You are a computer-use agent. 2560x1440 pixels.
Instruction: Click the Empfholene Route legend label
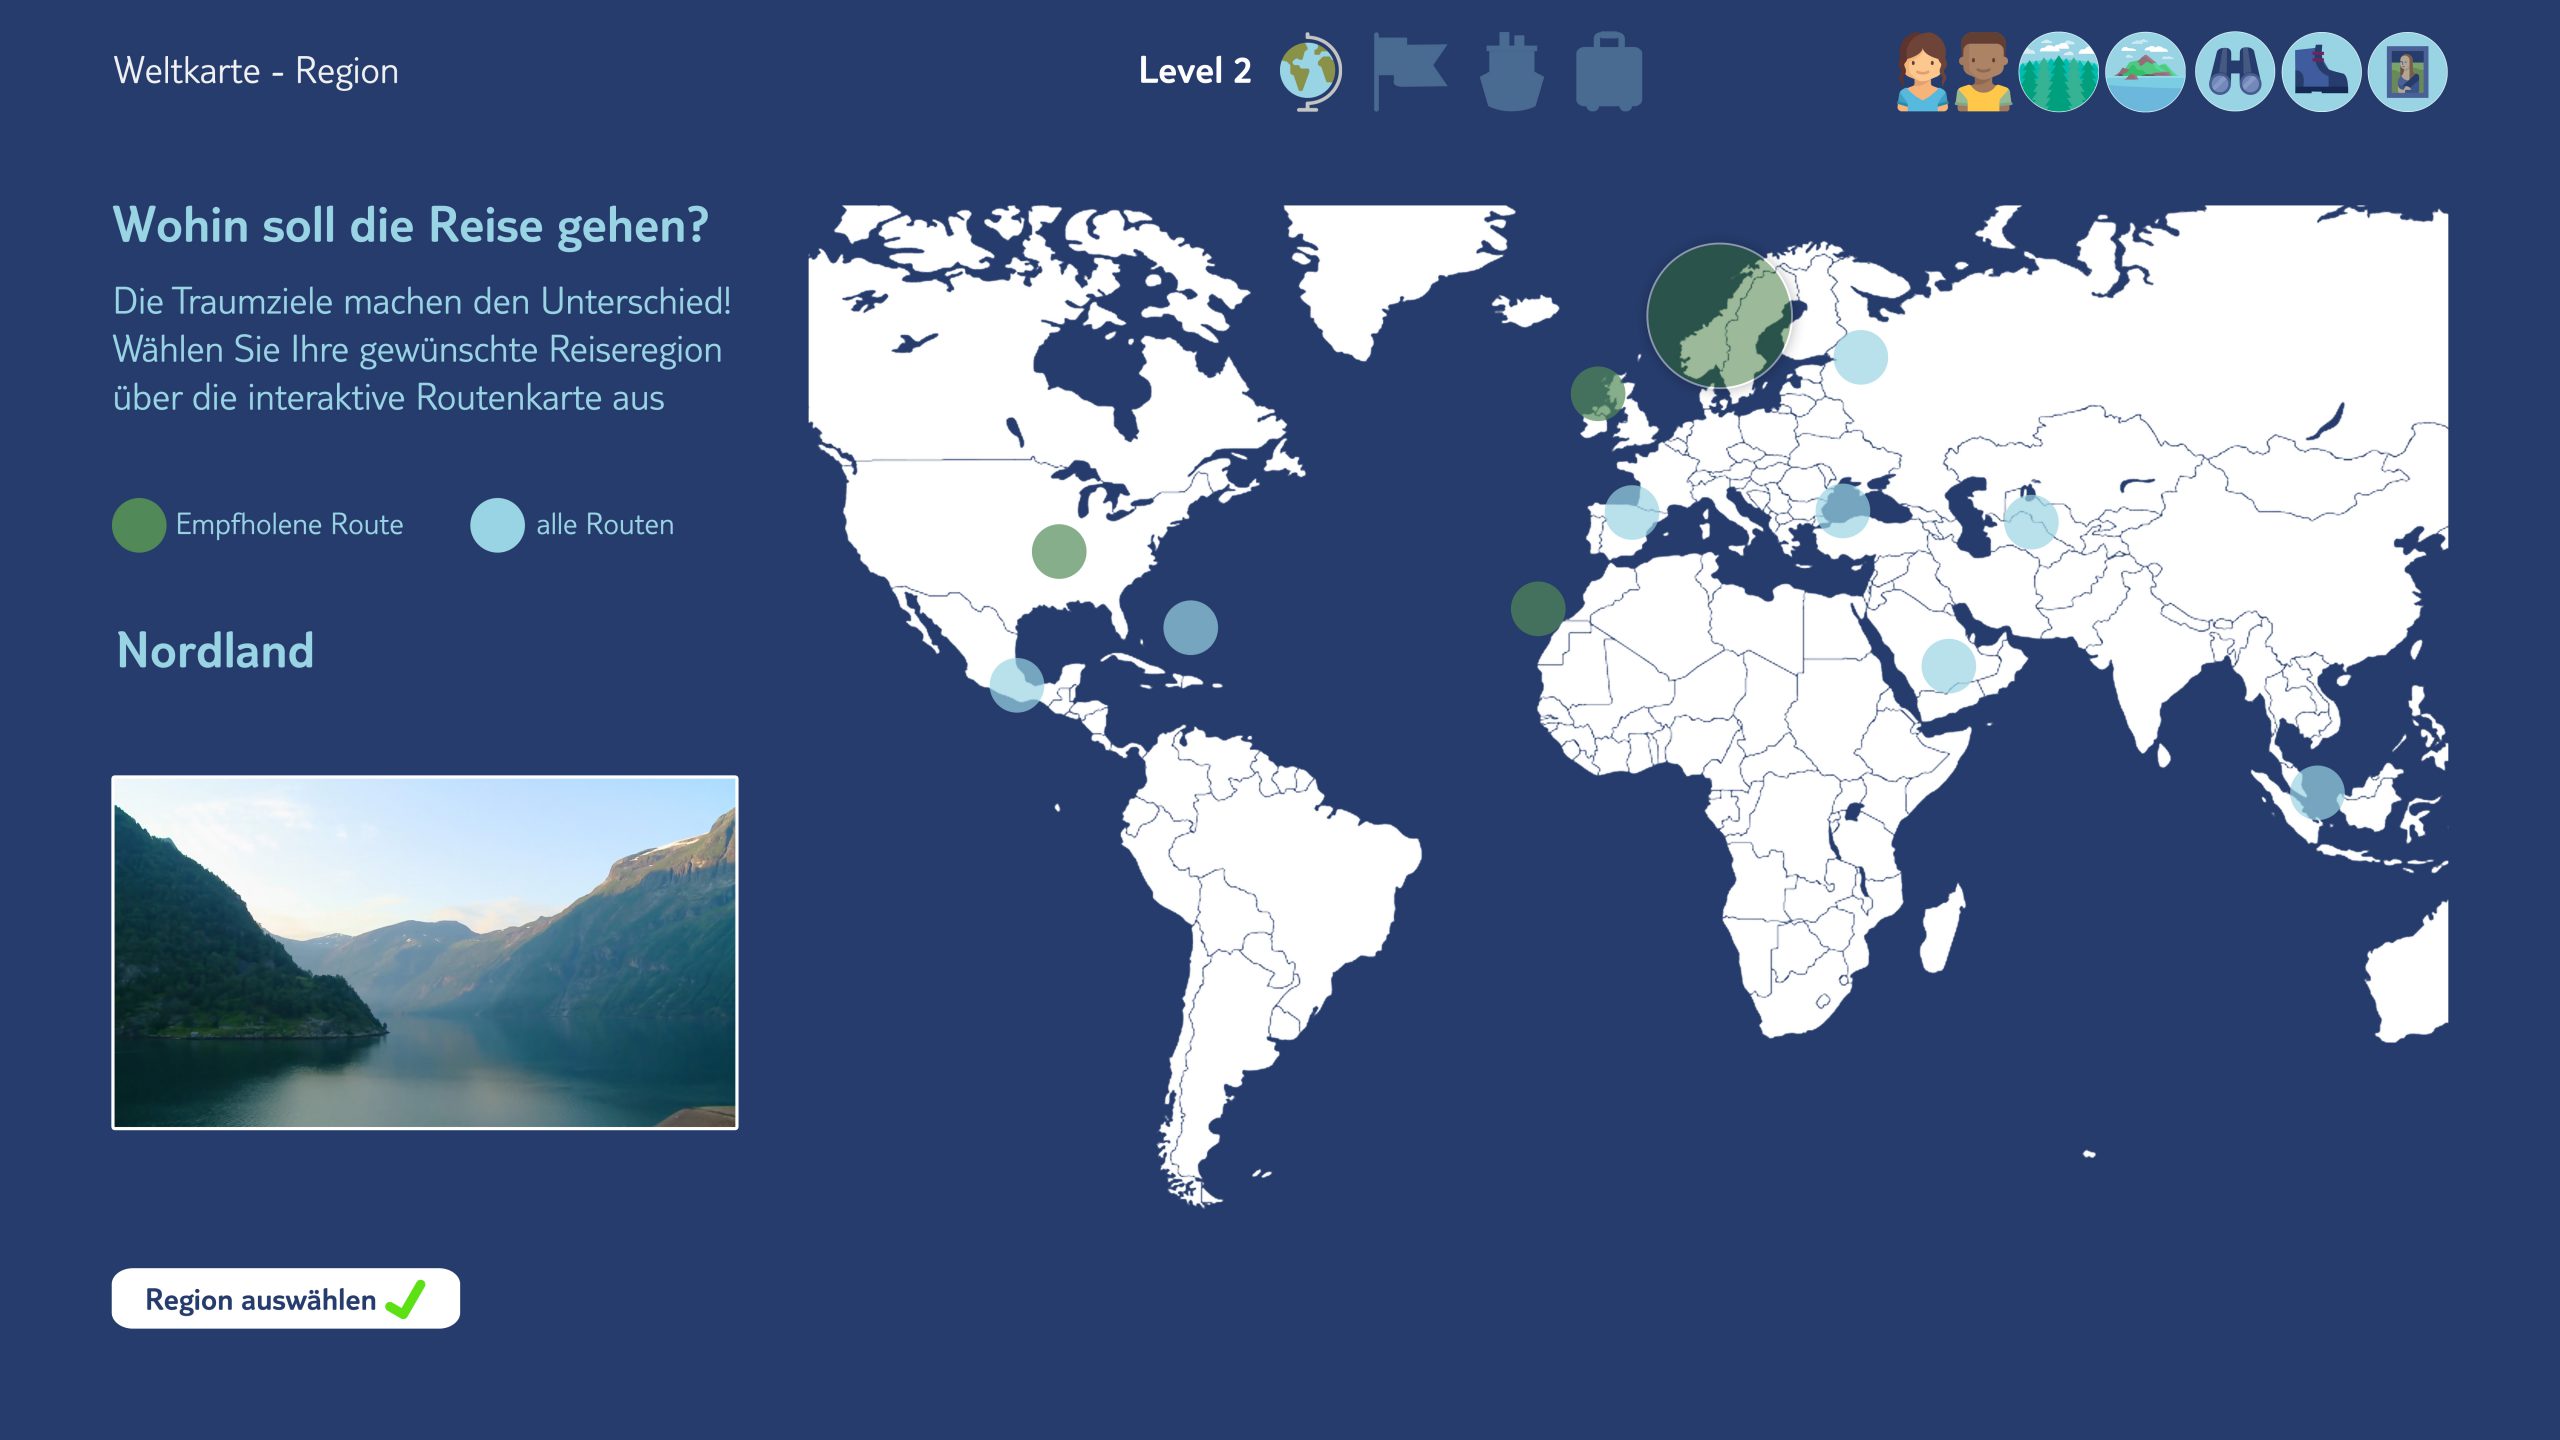290,525
